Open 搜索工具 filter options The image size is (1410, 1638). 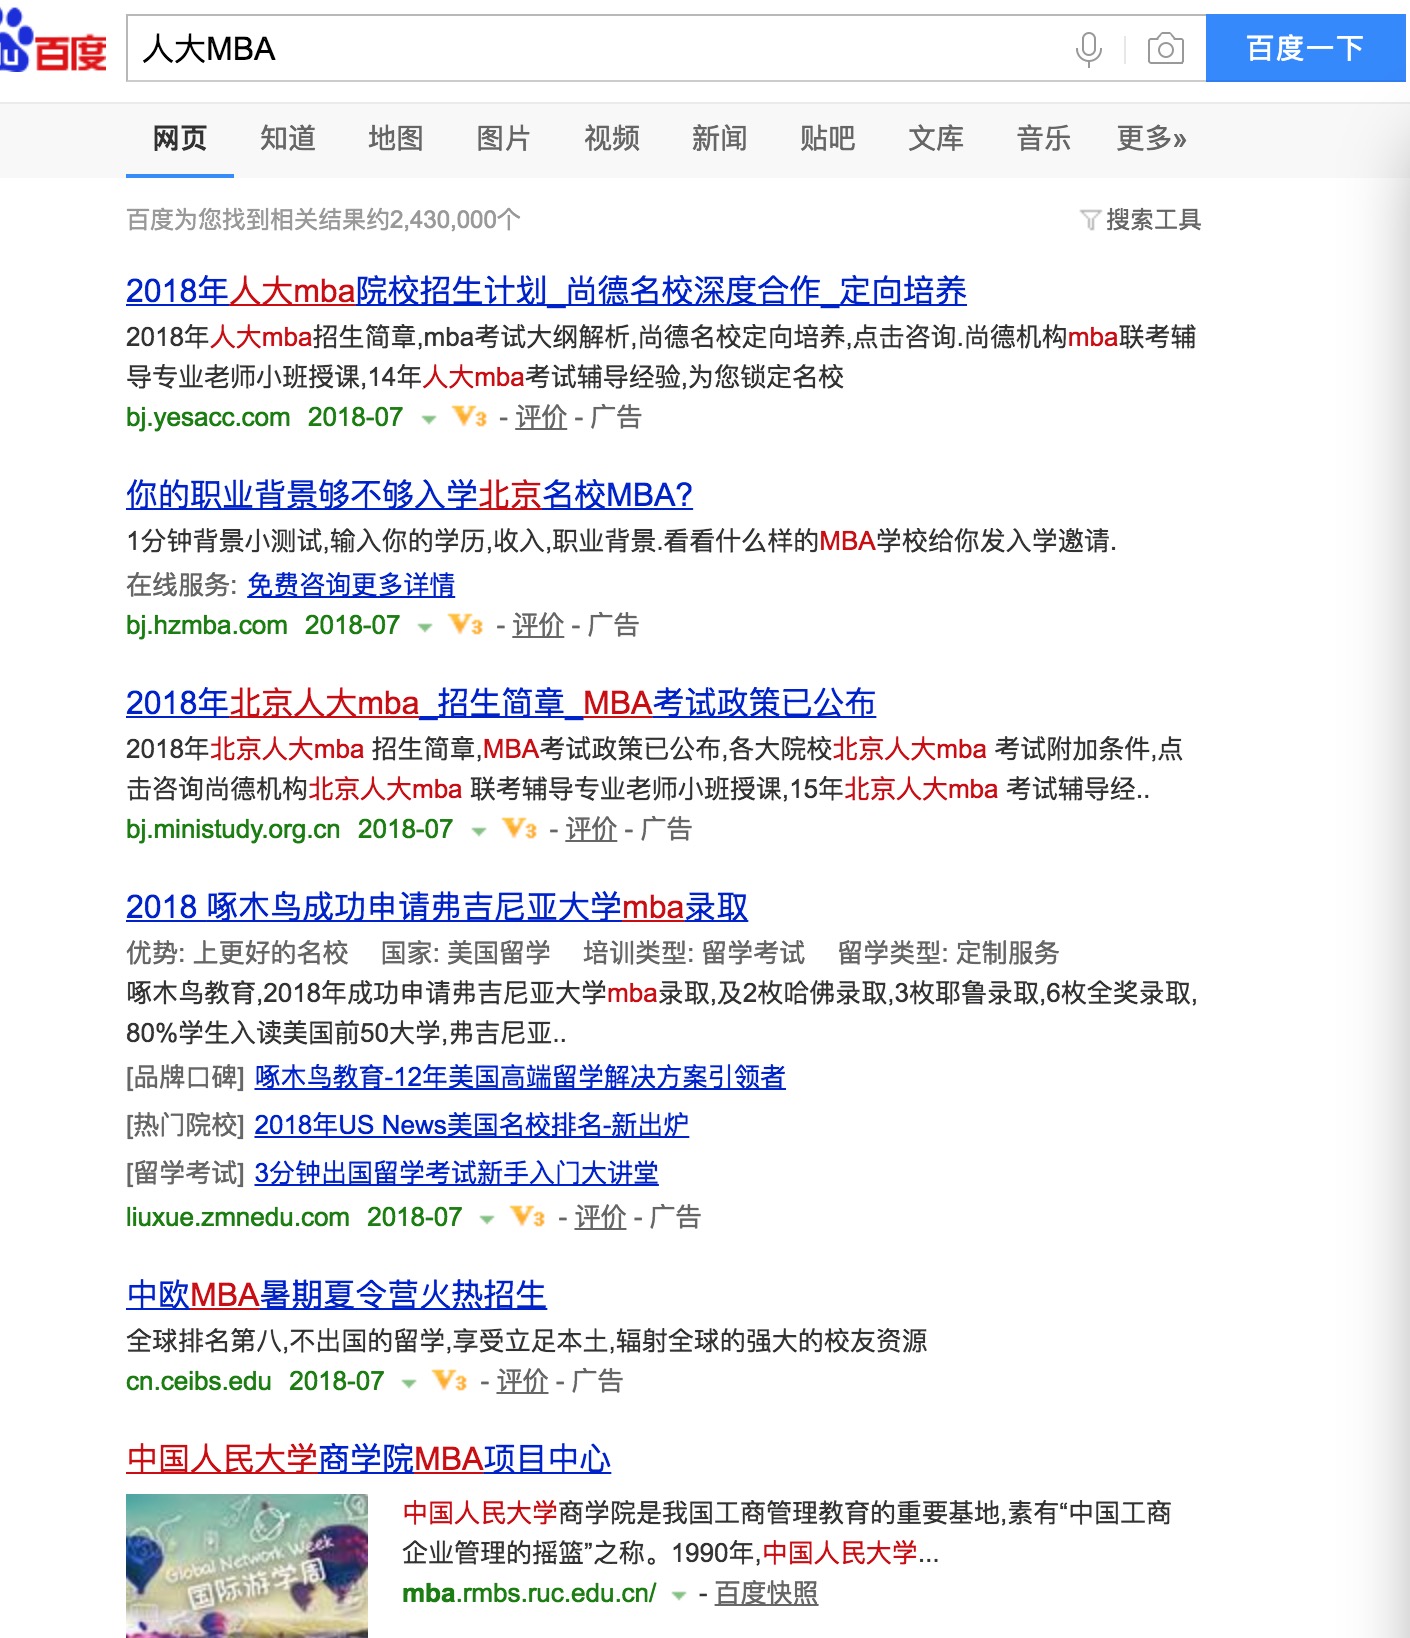(1141, 219)
